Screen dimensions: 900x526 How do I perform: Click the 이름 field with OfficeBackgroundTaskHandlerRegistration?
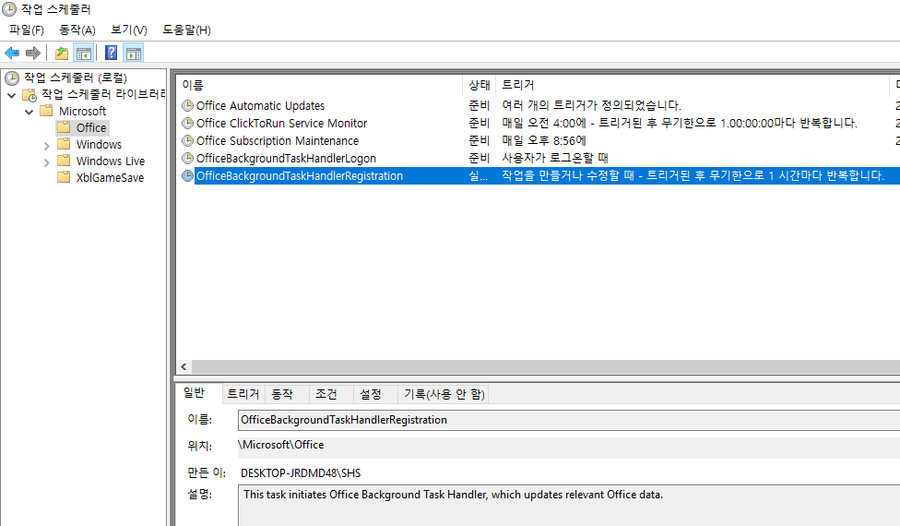click(x=569, y=420)
